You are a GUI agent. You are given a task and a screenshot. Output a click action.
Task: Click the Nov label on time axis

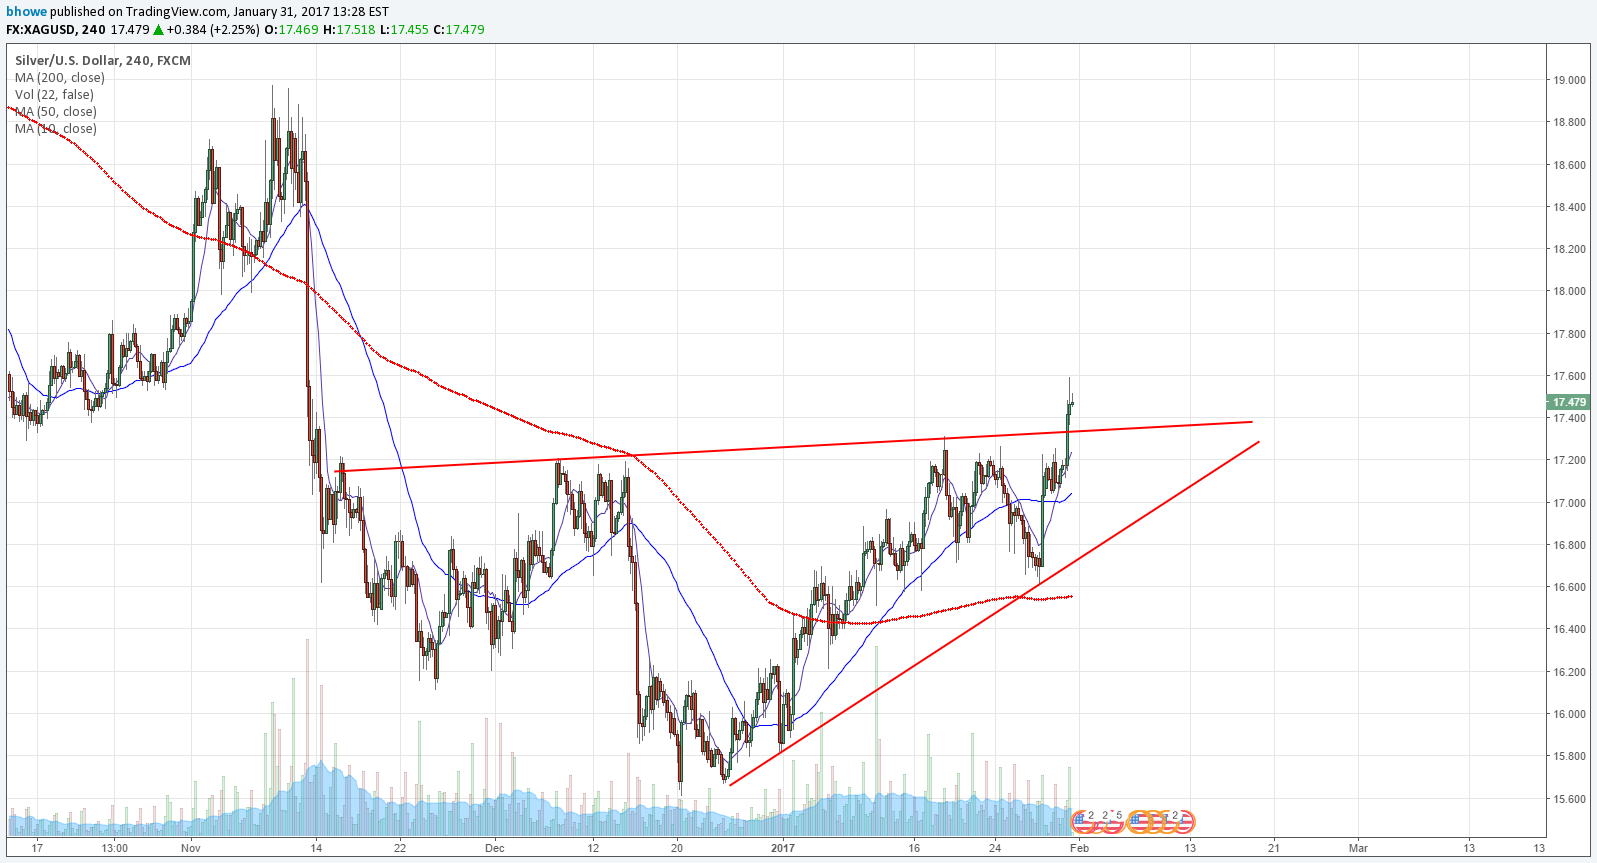[191, 848]
